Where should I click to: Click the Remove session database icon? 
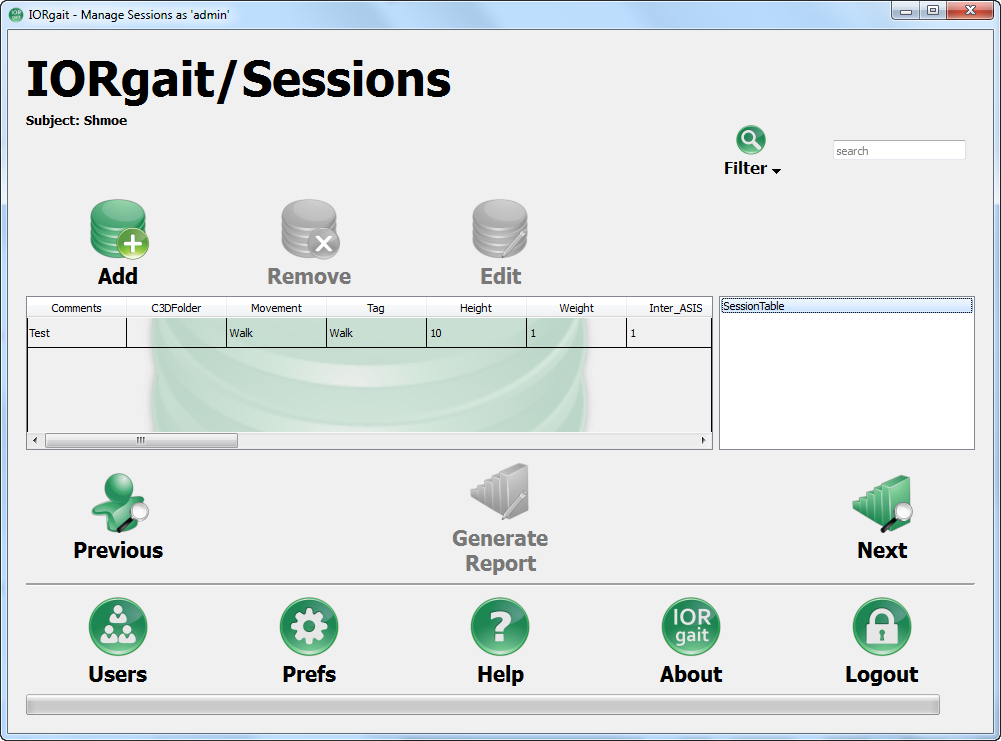coord(310,229)
